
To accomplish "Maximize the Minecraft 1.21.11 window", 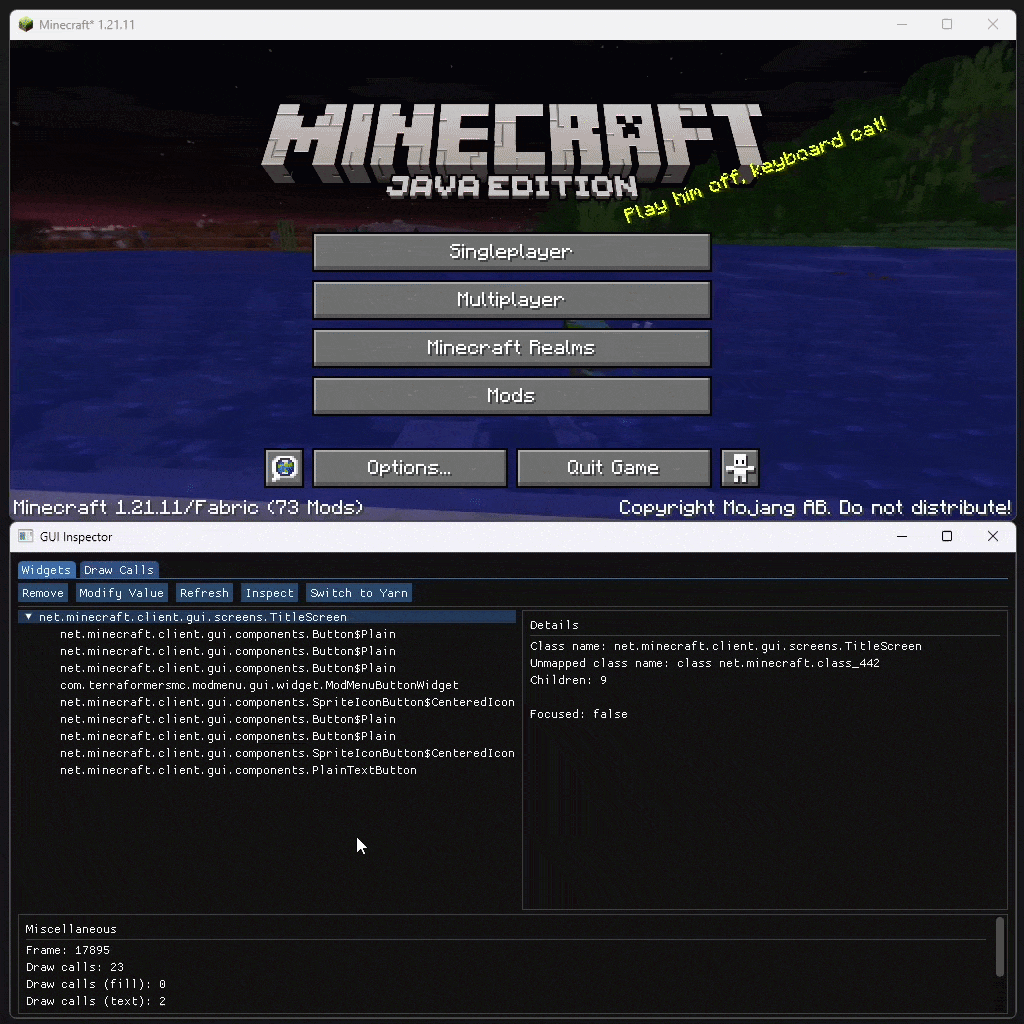I will coord(947,24).
